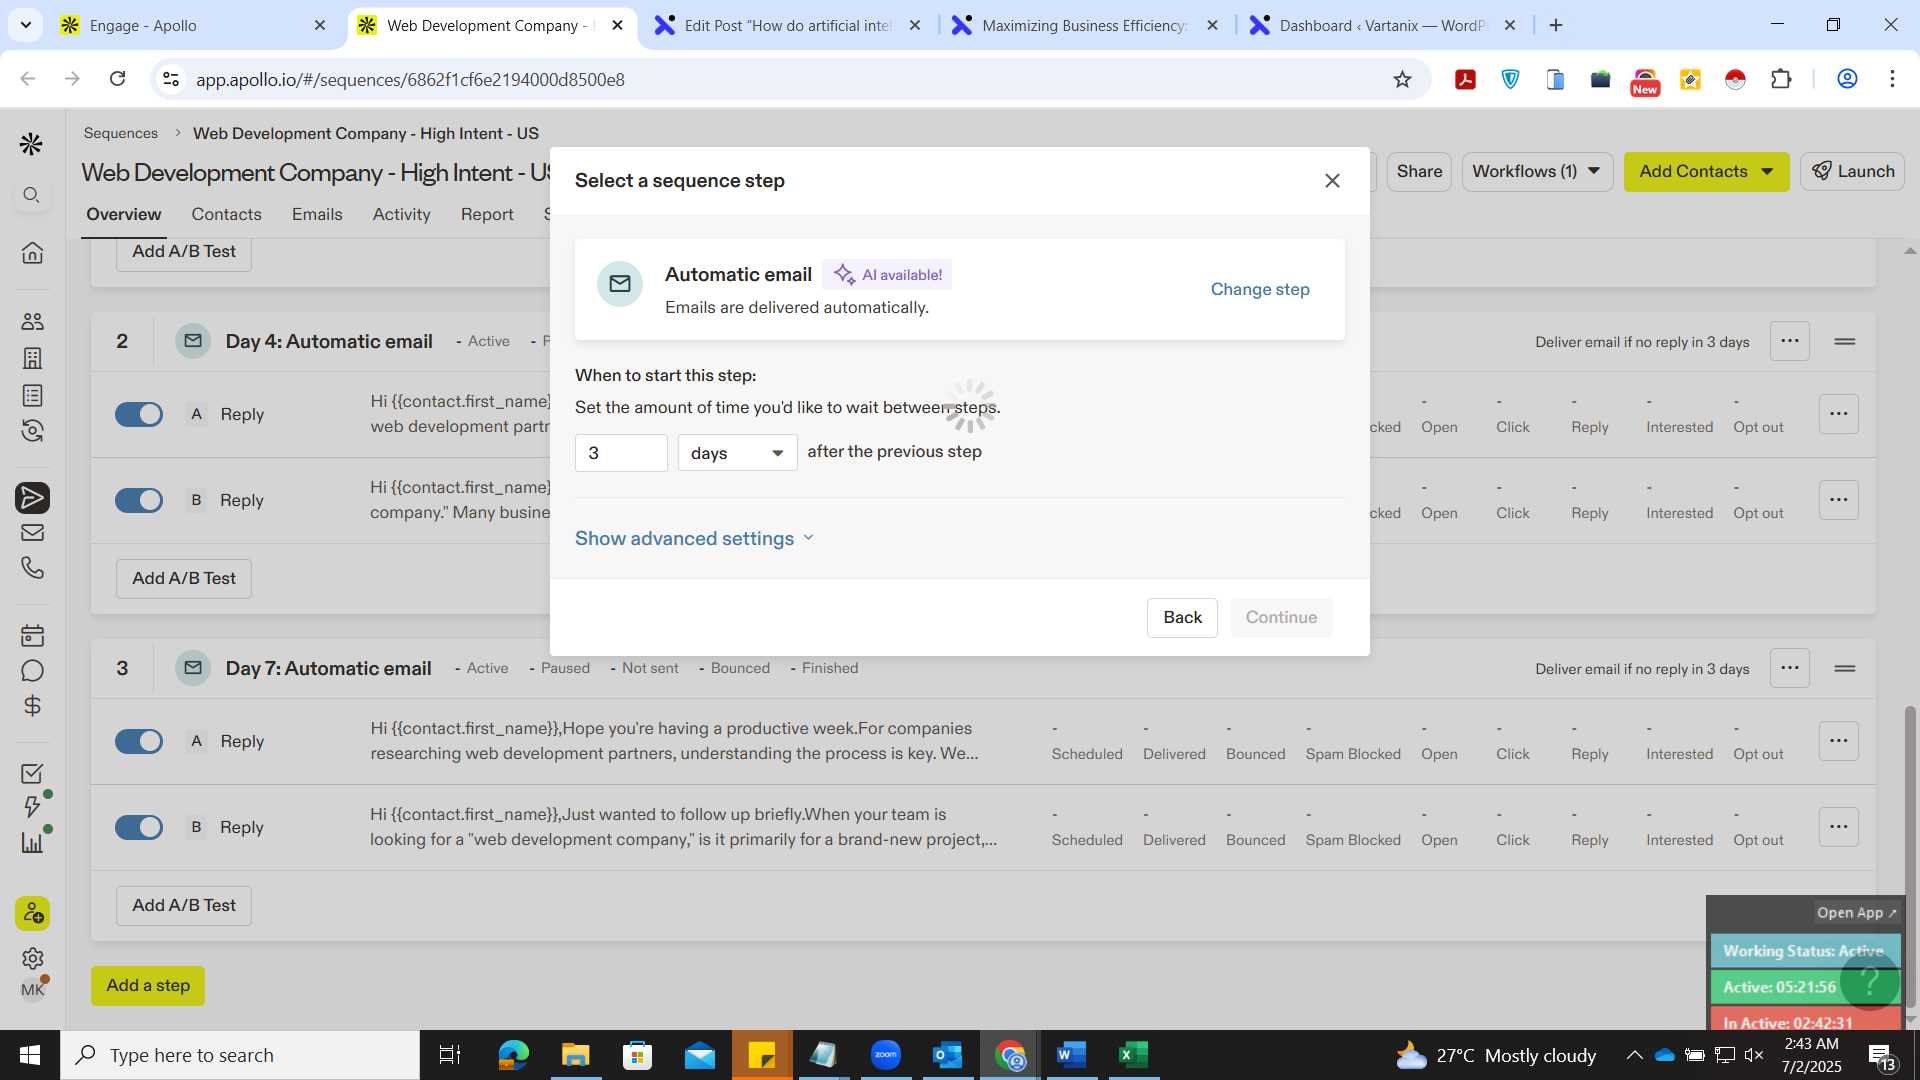Open Excel from the taskbar
1920x1080 pixels.
[x=1133, y=1055]
